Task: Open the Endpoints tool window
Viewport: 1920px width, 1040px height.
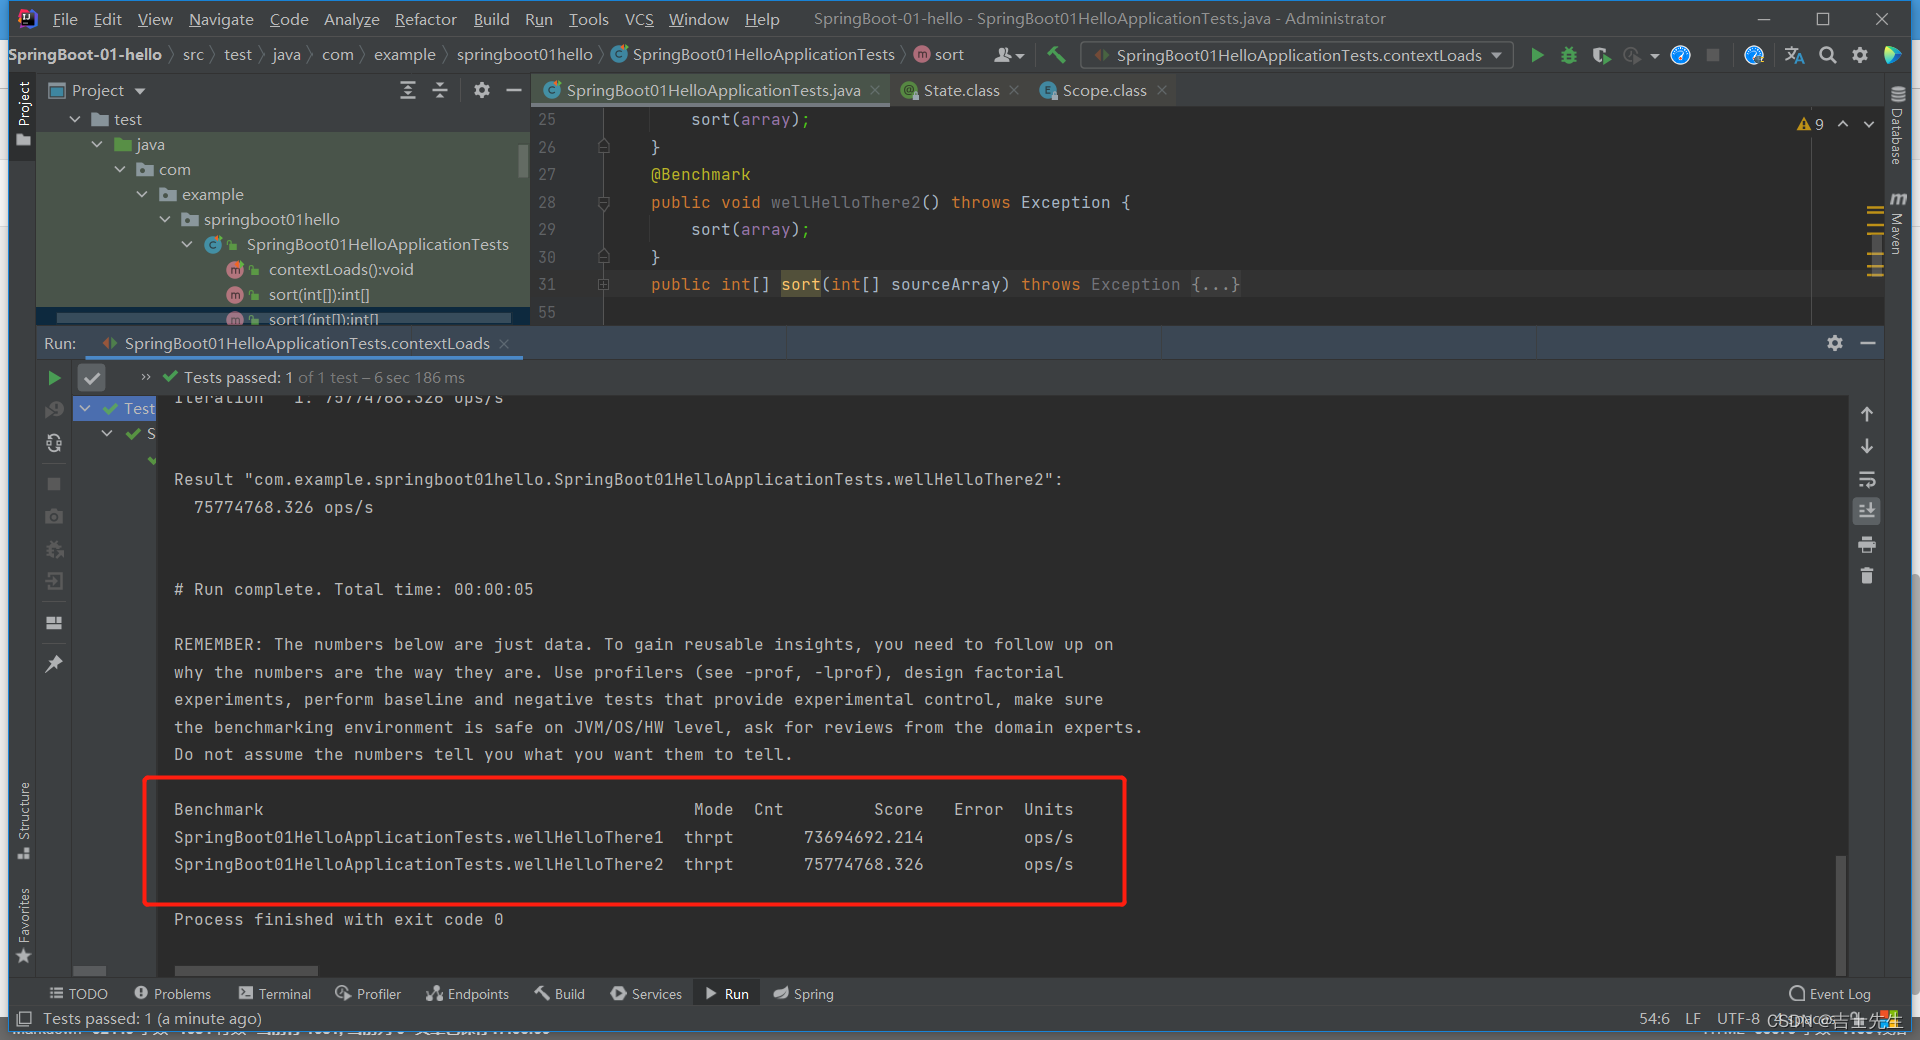Action: pos(467,994)
